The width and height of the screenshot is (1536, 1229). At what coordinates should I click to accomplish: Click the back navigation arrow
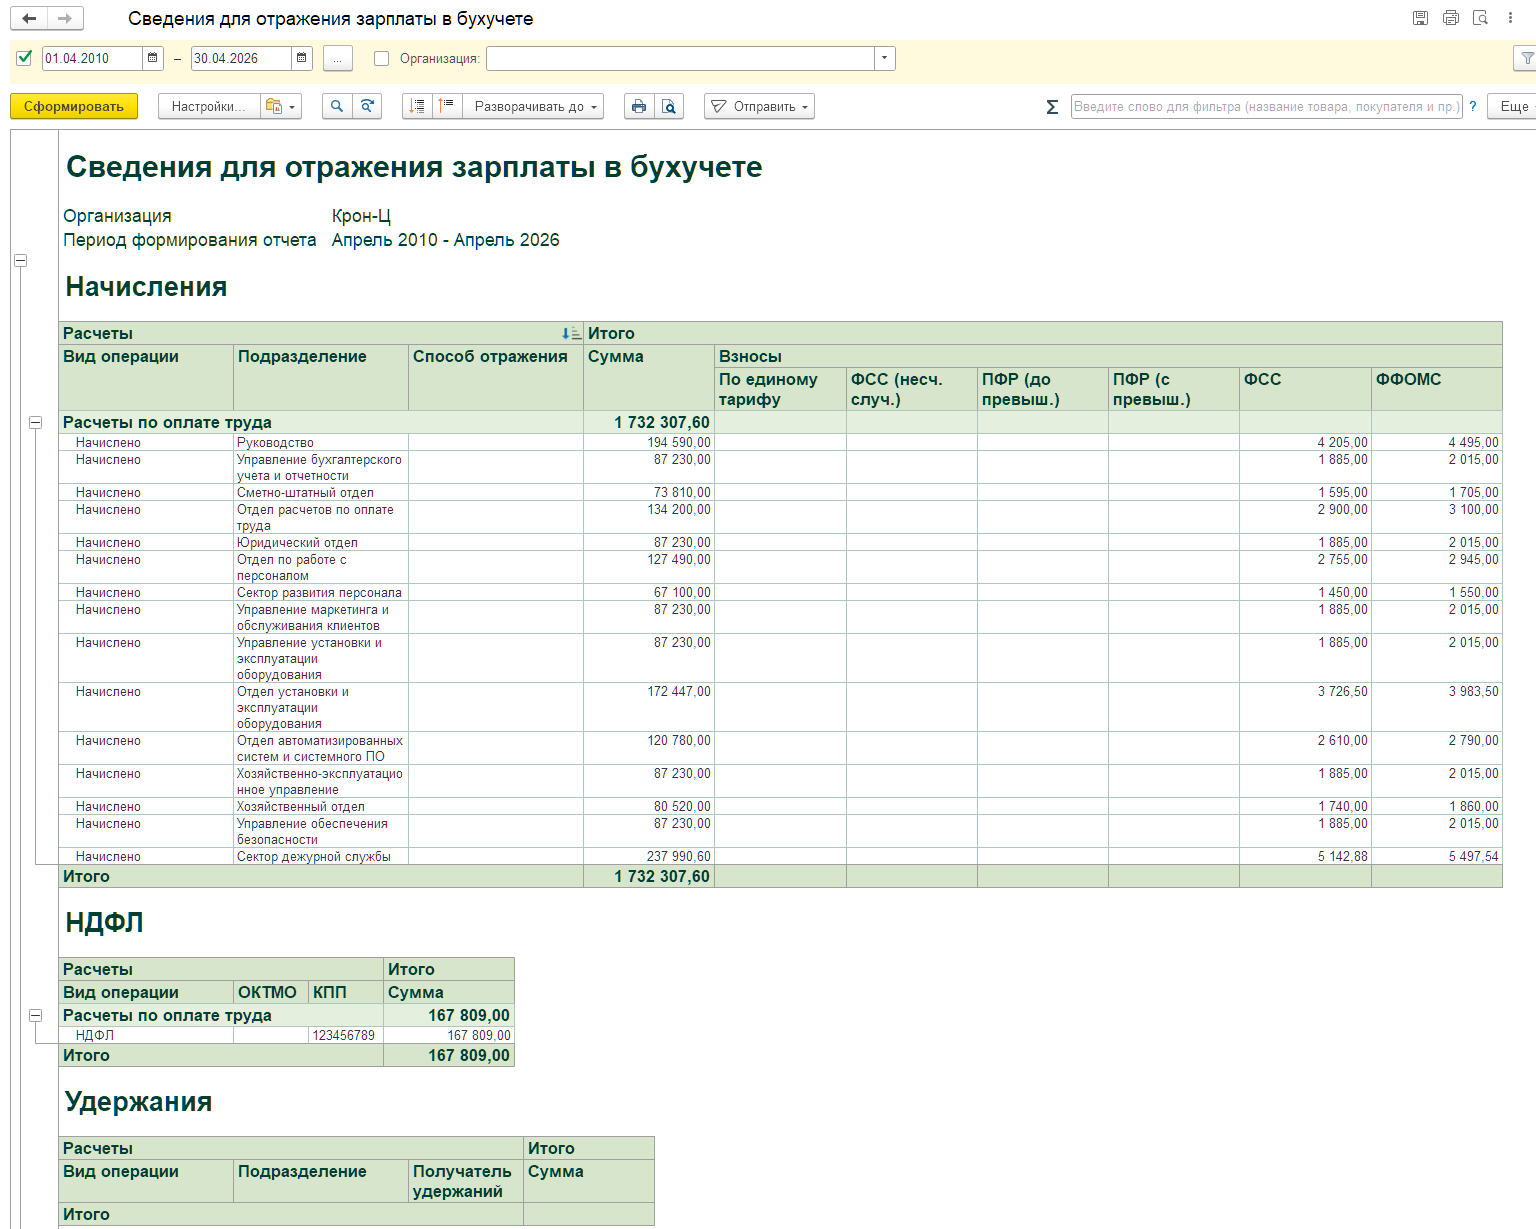[x=29, y=18]
